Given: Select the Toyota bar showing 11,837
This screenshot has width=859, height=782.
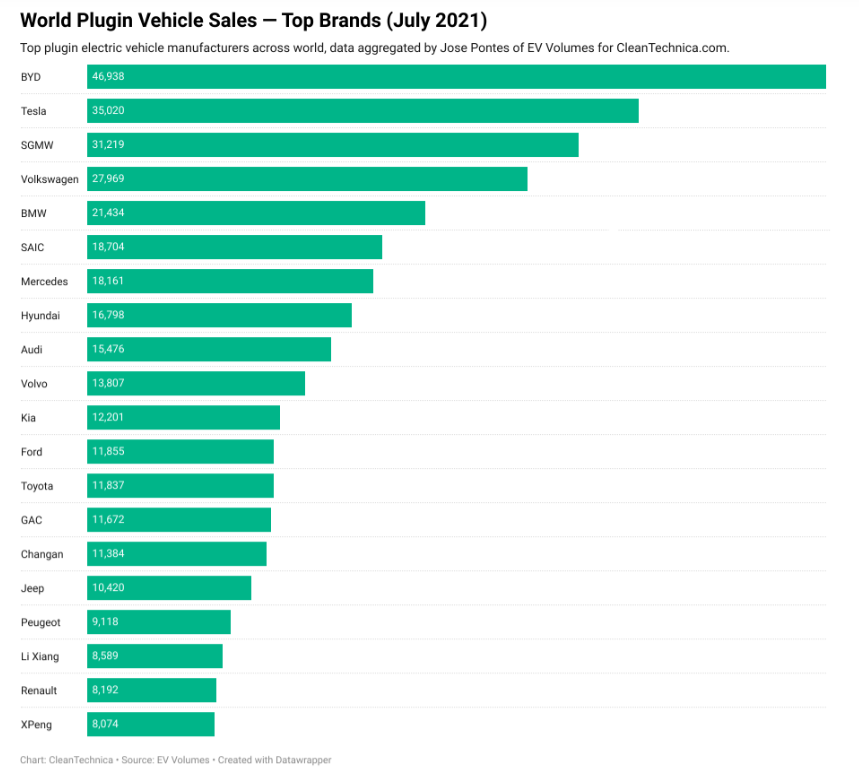Looking at the screenshot, I should coord(180,486).
